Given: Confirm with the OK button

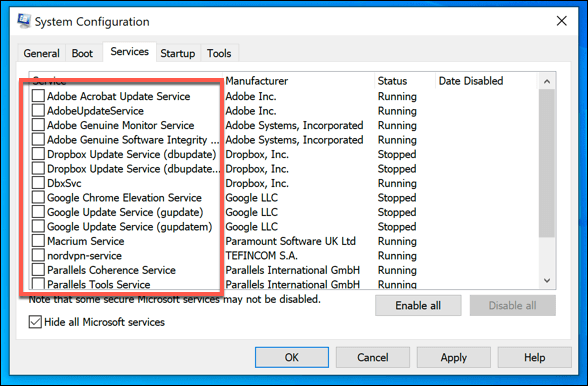Looking at the screenshot, I should [292, 357].
